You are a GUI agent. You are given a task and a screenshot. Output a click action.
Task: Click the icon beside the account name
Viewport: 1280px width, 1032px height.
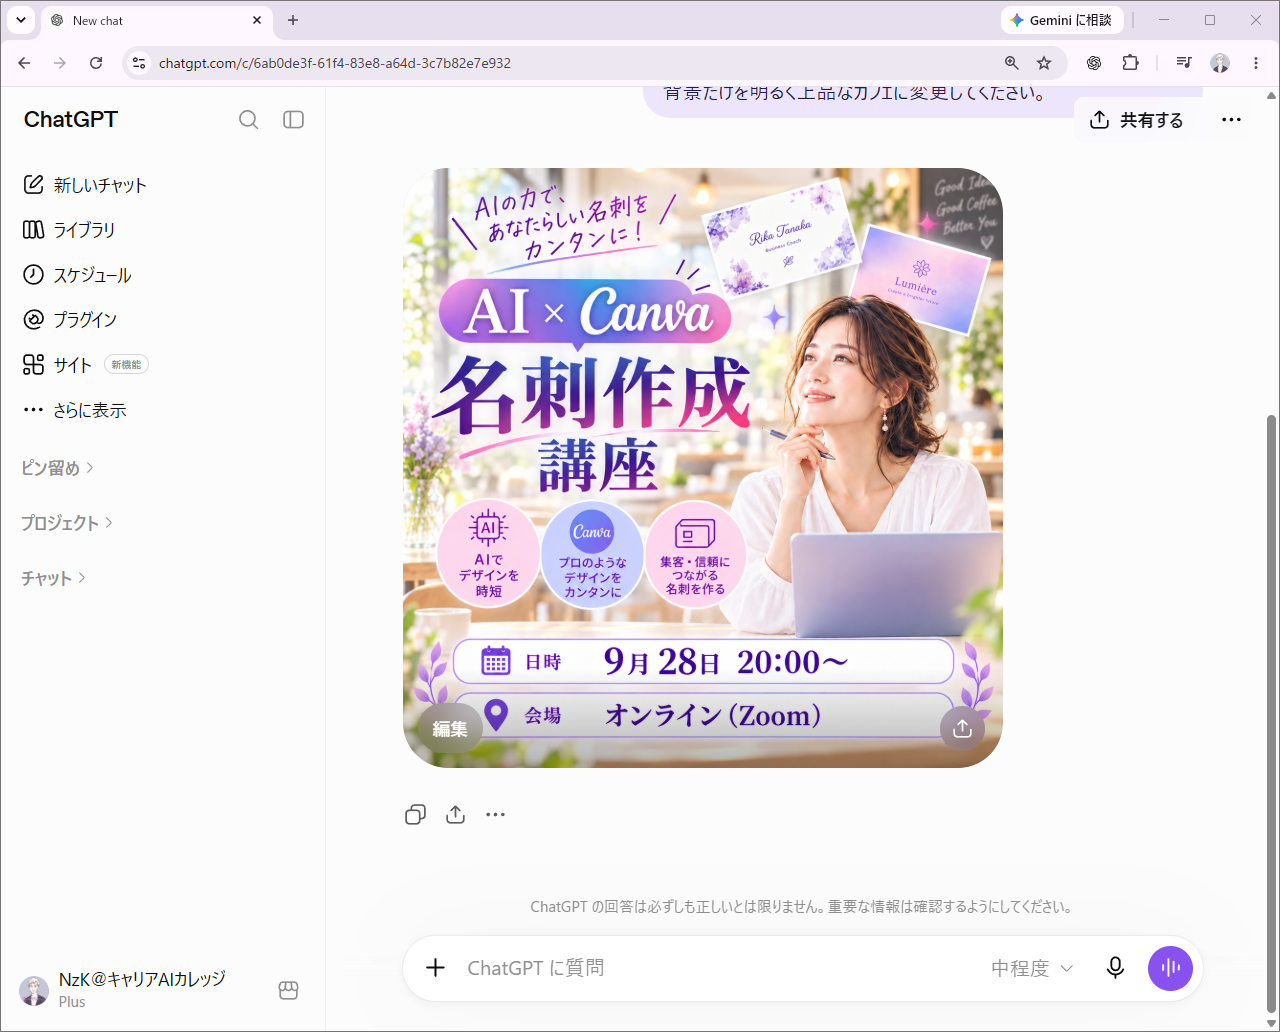(289, 991)
